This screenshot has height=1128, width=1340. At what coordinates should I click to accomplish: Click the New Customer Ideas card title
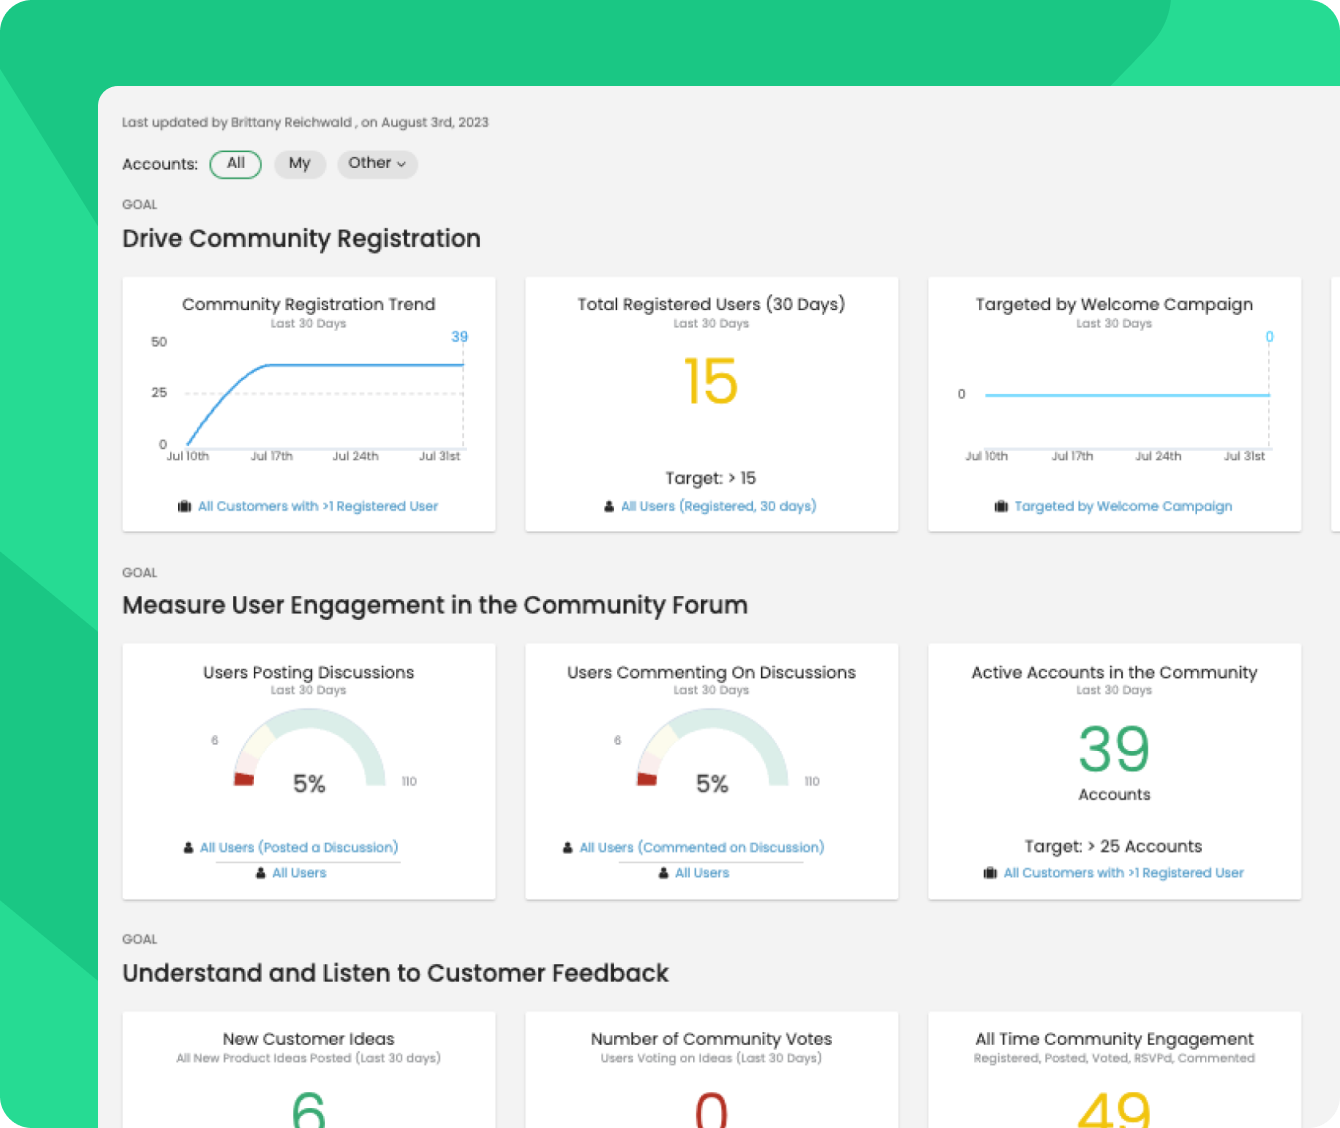pos(308,1039)
